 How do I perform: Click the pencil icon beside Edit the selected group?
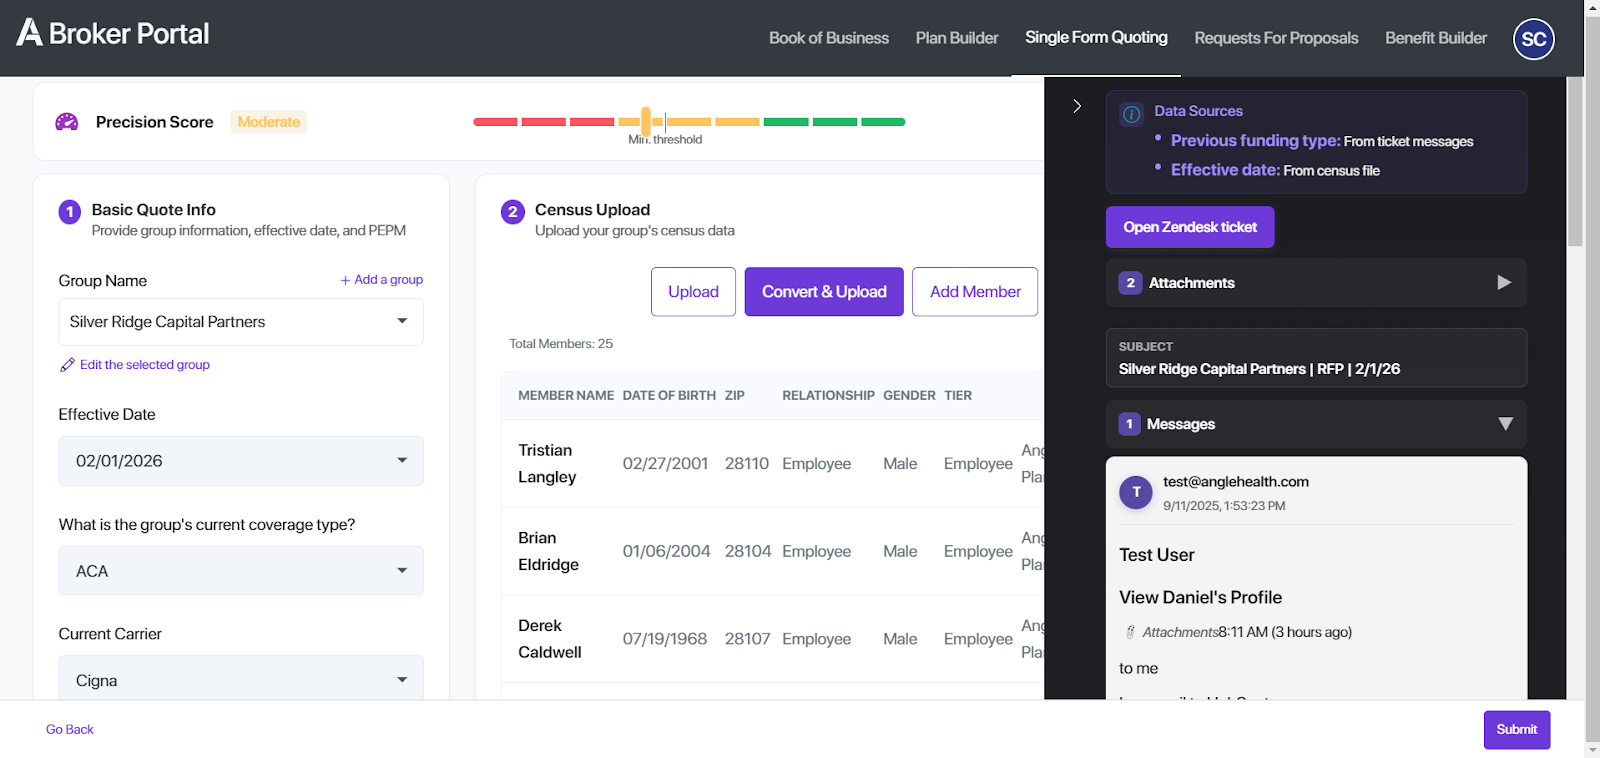coord(67,365)
